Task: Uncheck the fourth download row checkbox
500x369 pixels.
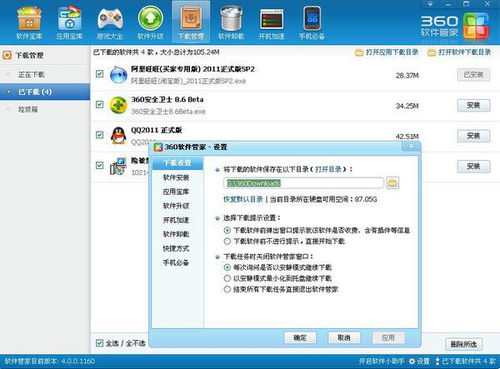Action: pos(99,165)
